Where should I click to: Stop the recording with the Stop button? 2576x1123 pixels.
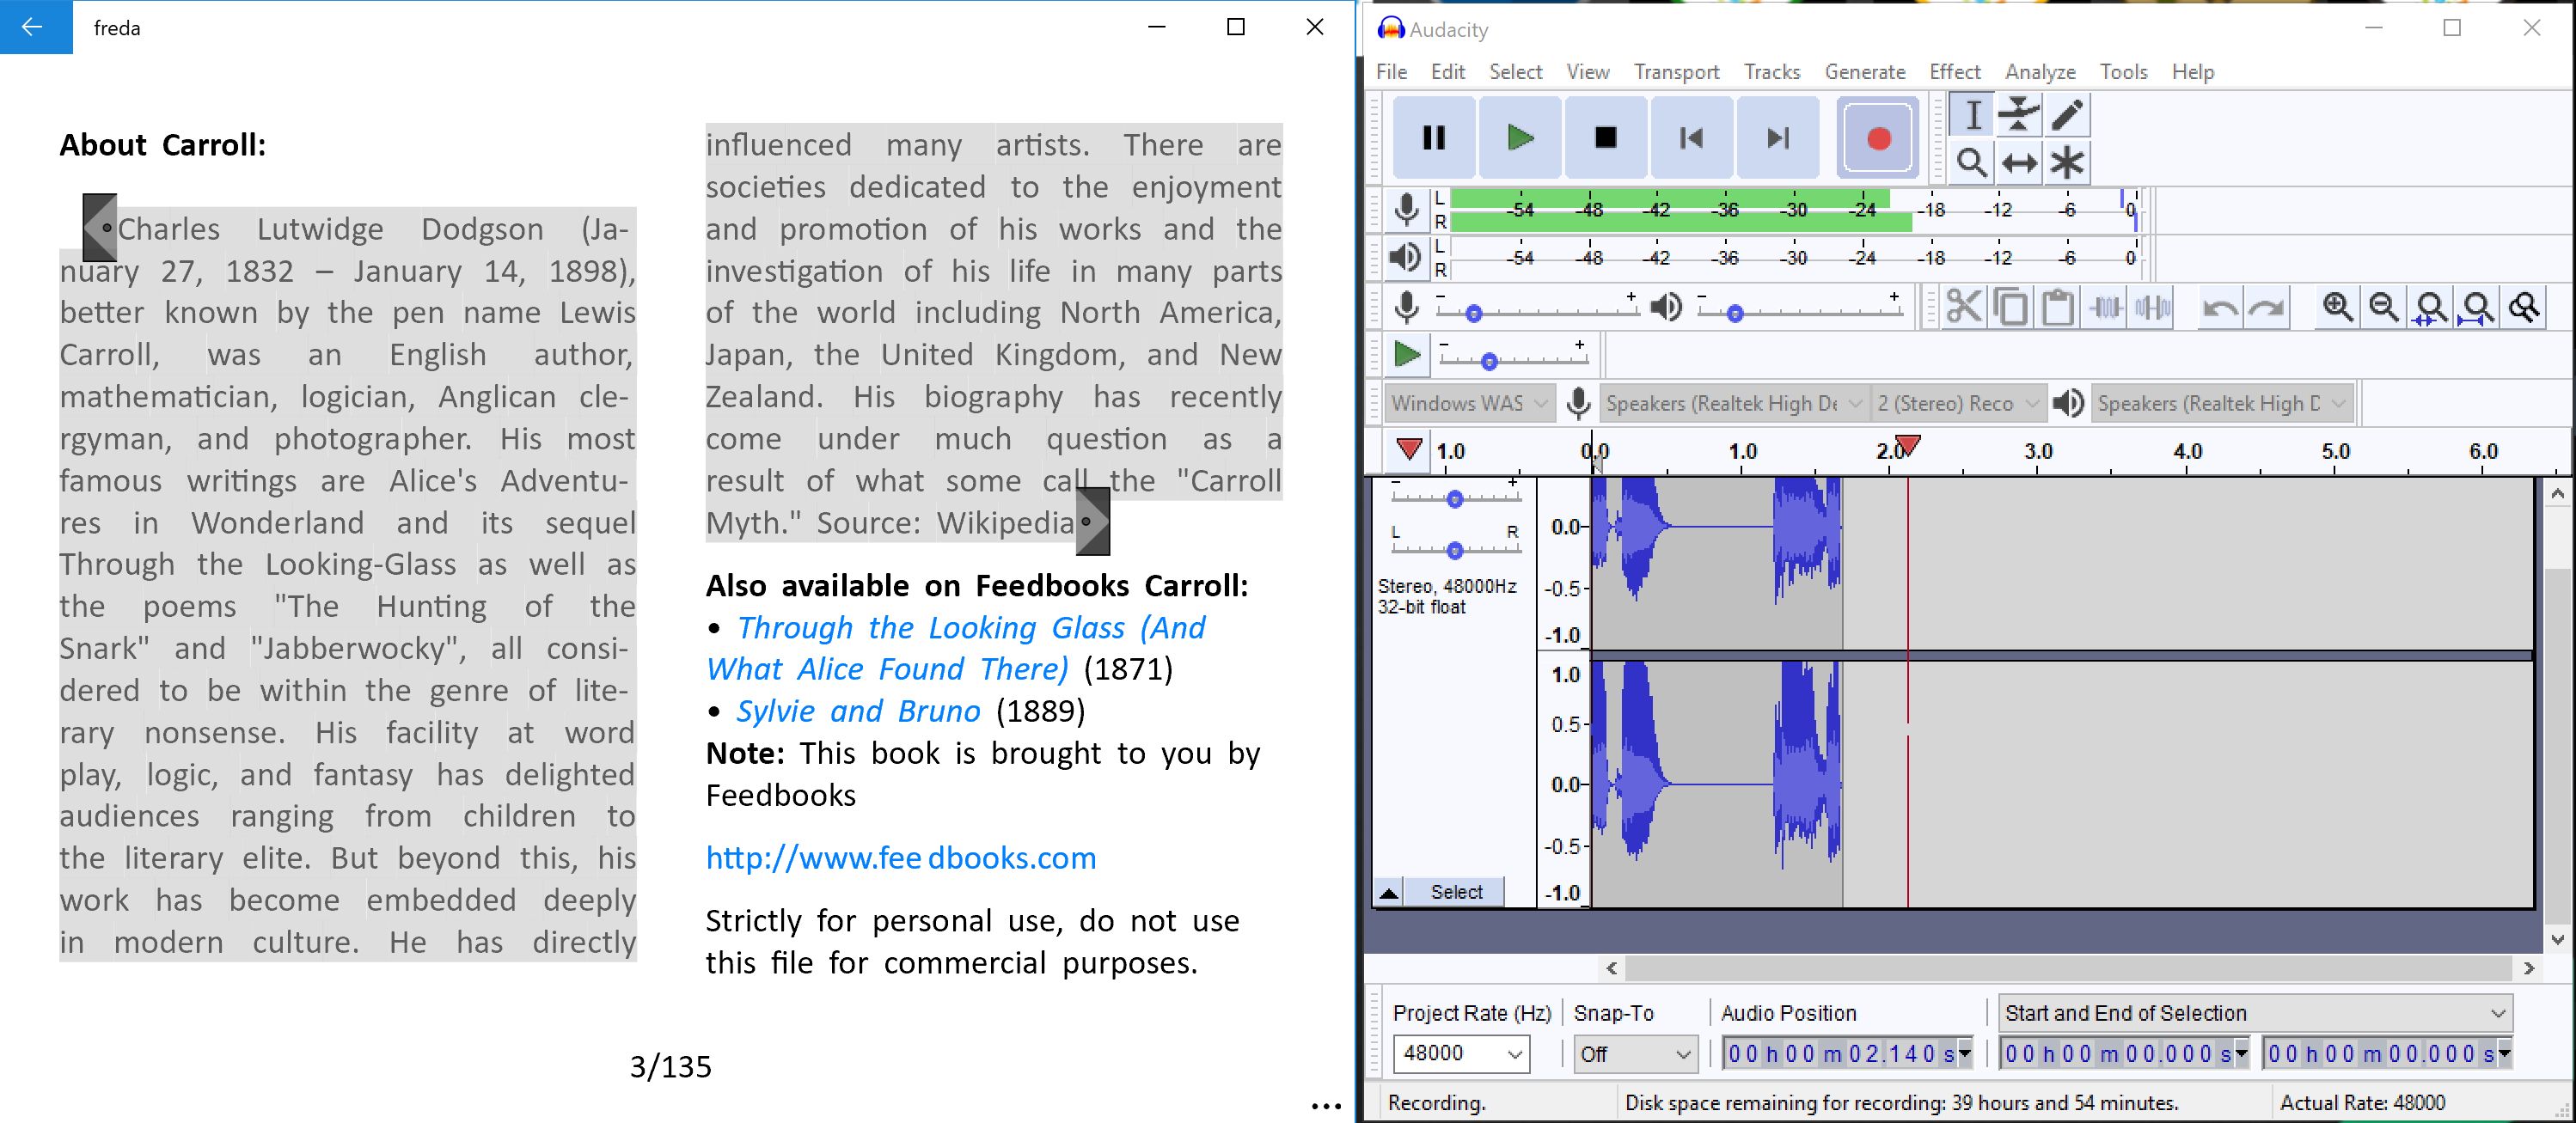click(1605, 137)
